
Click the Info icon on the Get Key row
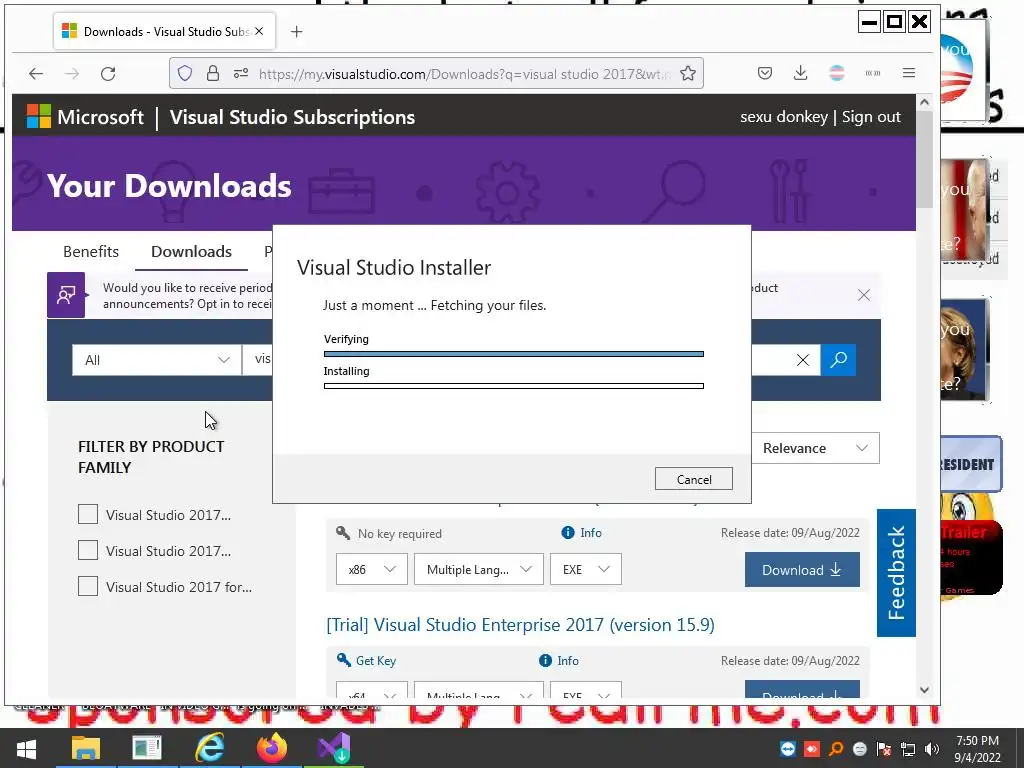click(545, 661)
